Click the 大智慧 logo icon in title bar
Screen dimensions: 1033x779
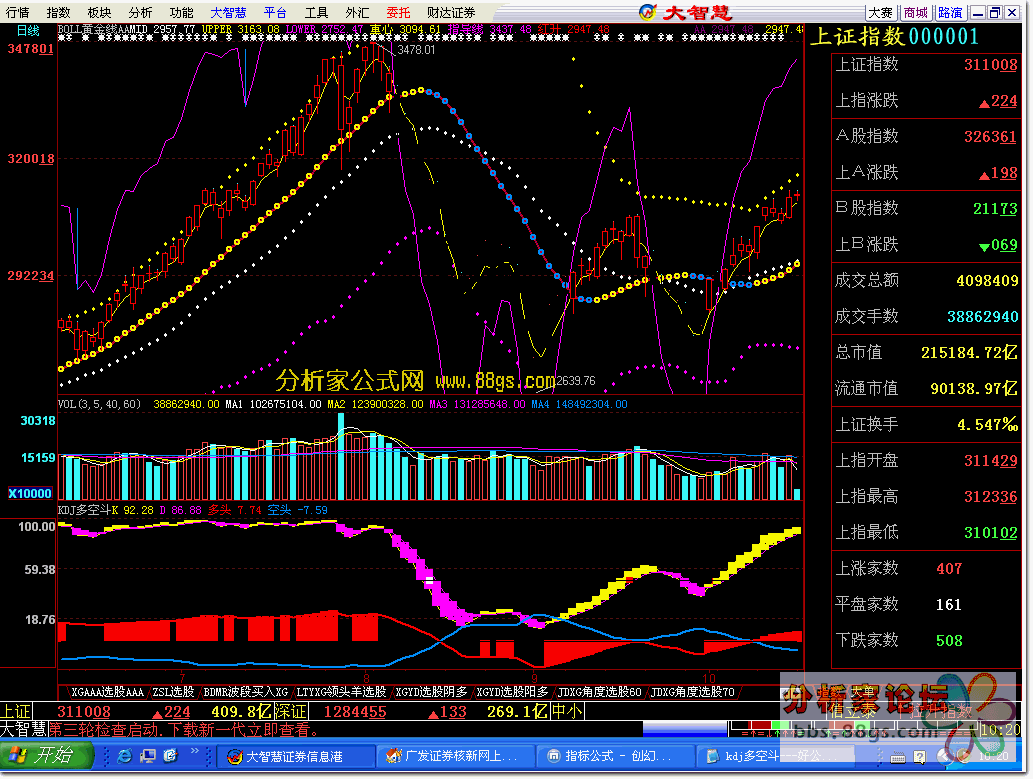pos(648,12)
